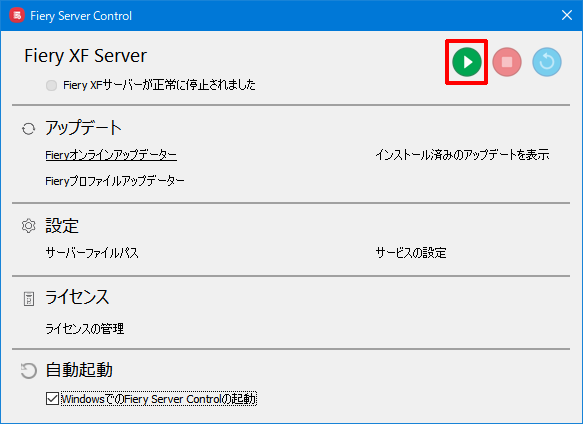Viewport: 583px width, 424px height.
Task: Click the 自動起動 section heading
Action: coord(79,370)
